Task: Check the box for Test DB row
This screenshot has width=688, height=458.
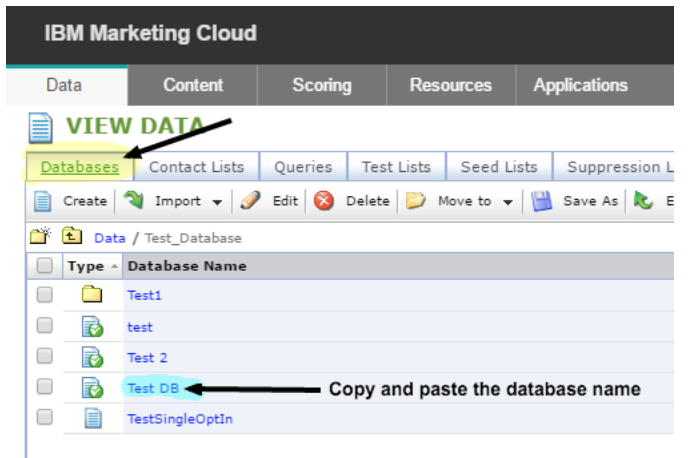Action: click(45, 386)
